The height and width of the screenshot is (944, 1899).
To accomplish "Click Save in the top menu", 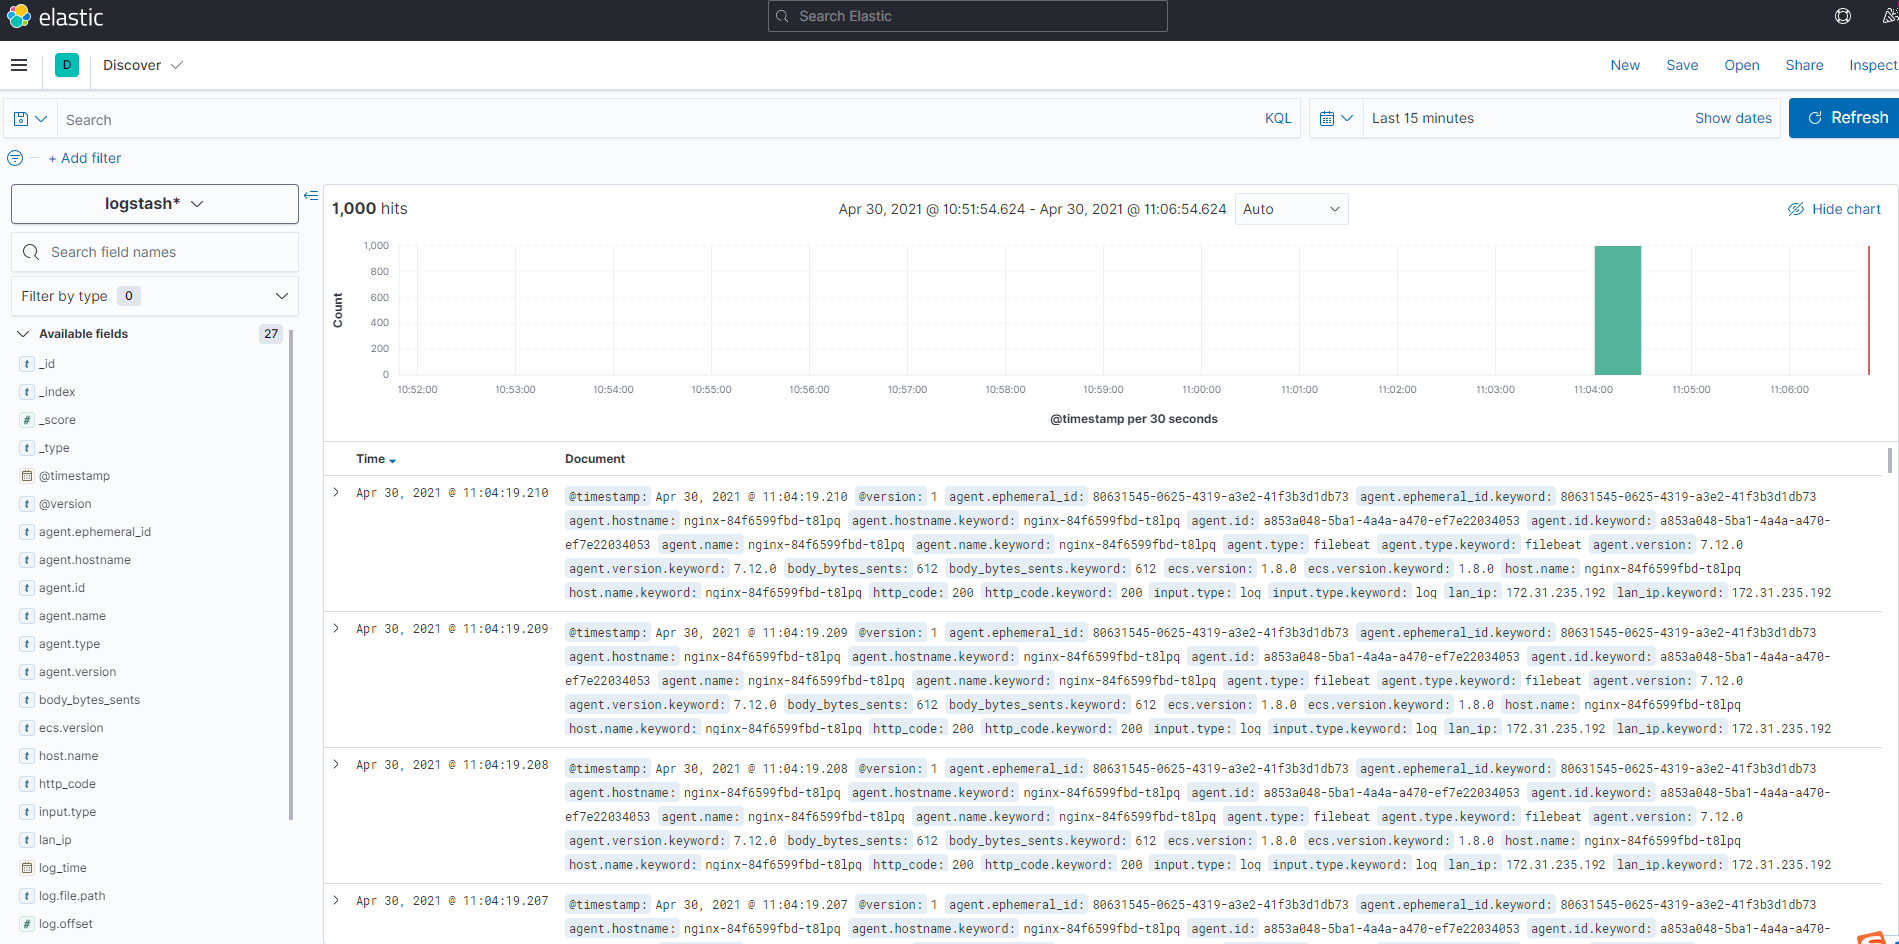I will point(1682,65).
